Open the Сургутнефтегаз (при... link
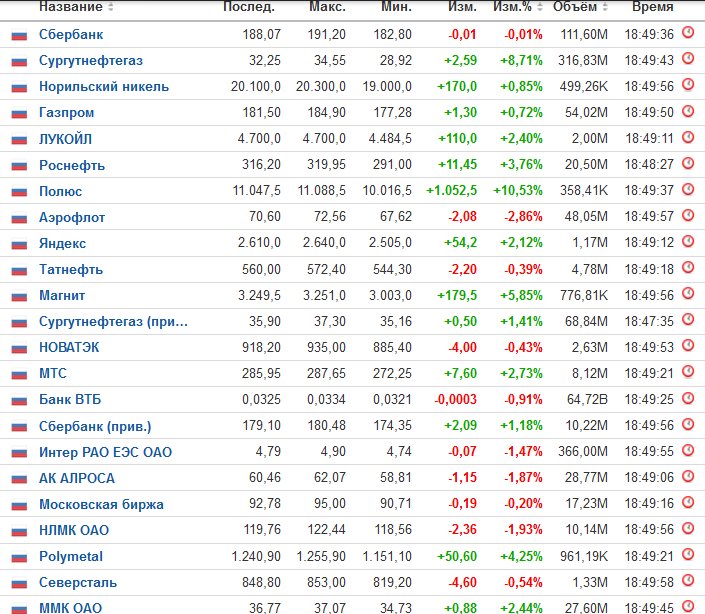Screen dimensions: 705x614 click(x=113, y=322)
